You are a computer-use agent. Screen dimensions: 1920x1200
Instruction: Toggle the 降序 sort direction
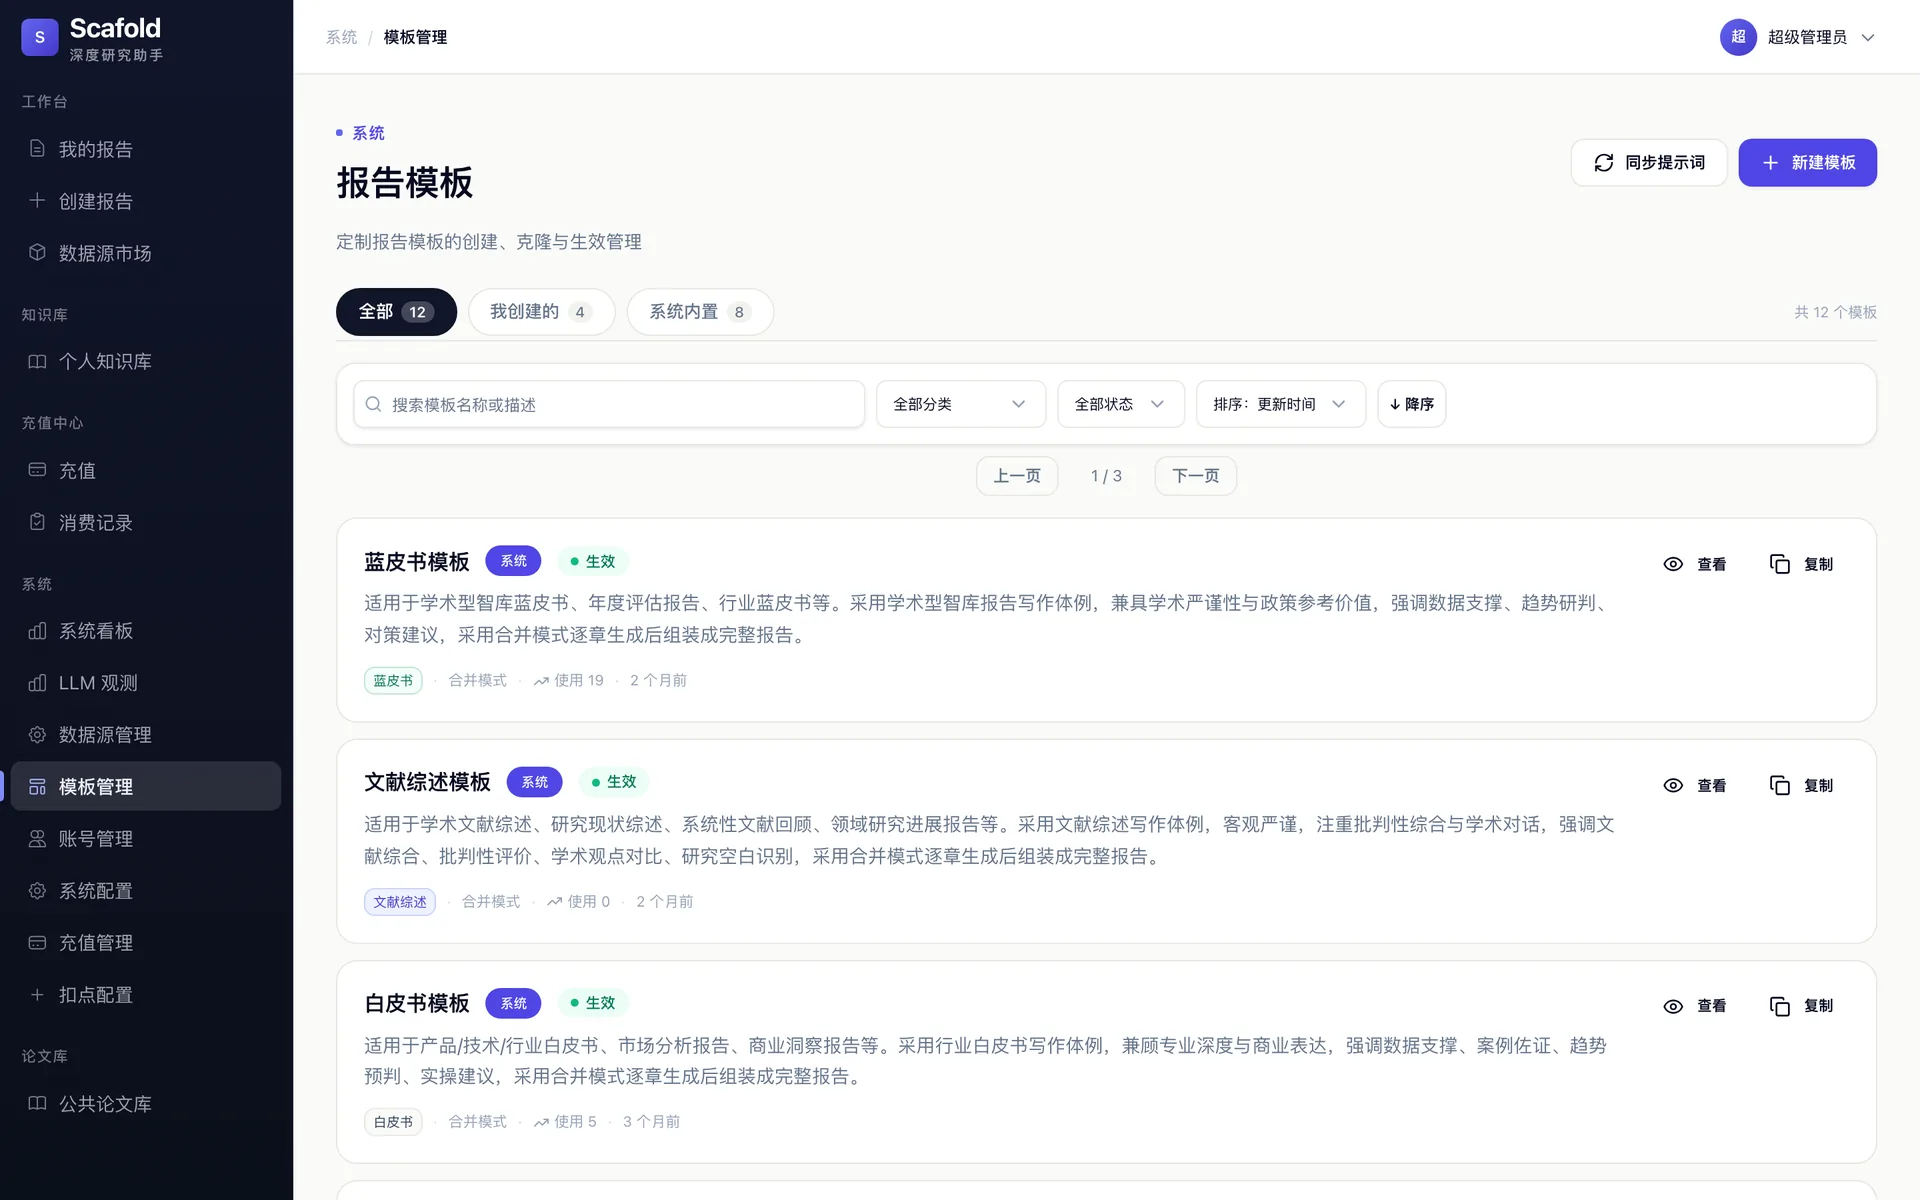tap(1411, 404)
